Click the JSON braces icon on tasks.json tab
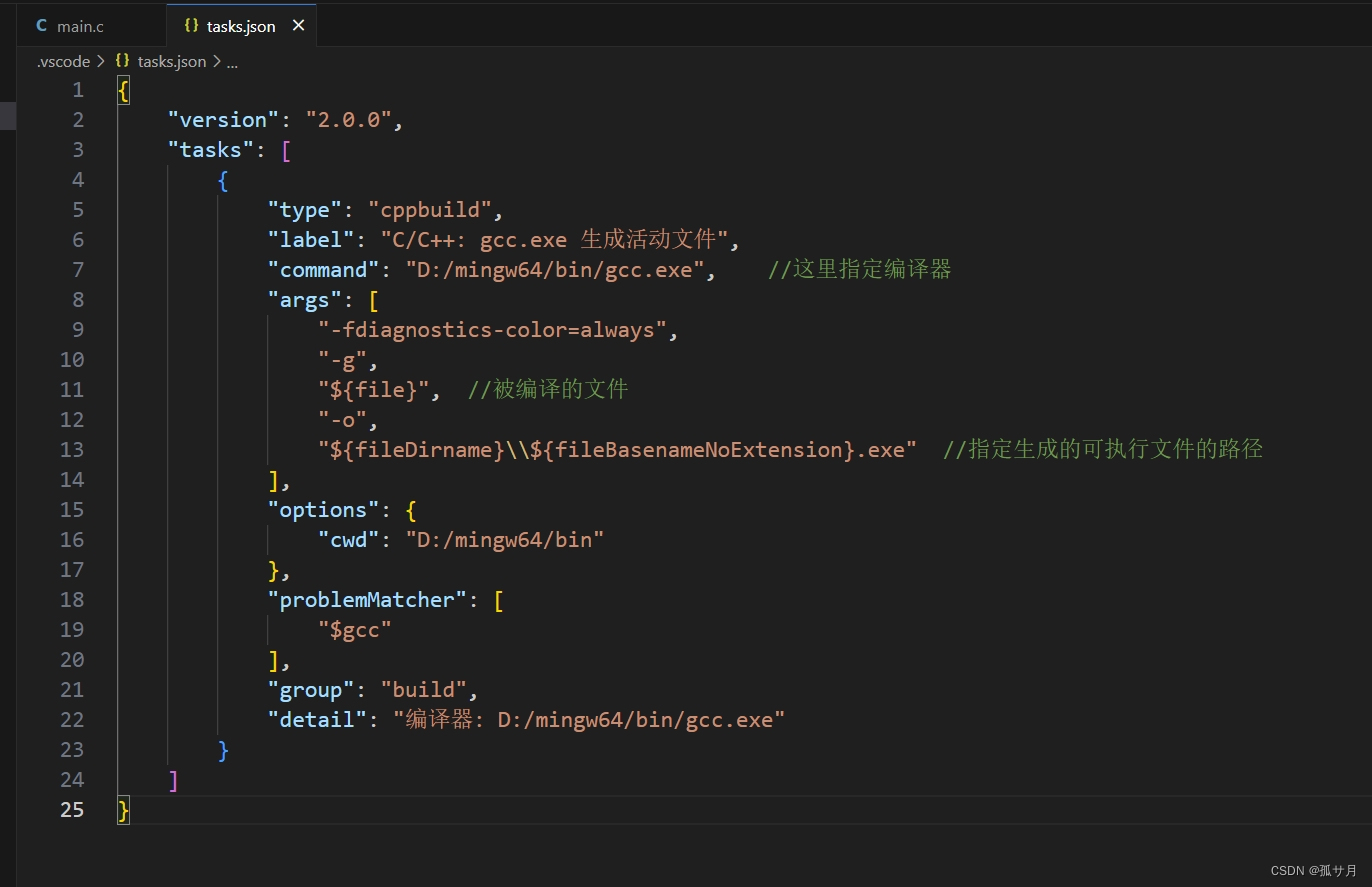This screenshot has width=1372, height=887. coord(191,26)
